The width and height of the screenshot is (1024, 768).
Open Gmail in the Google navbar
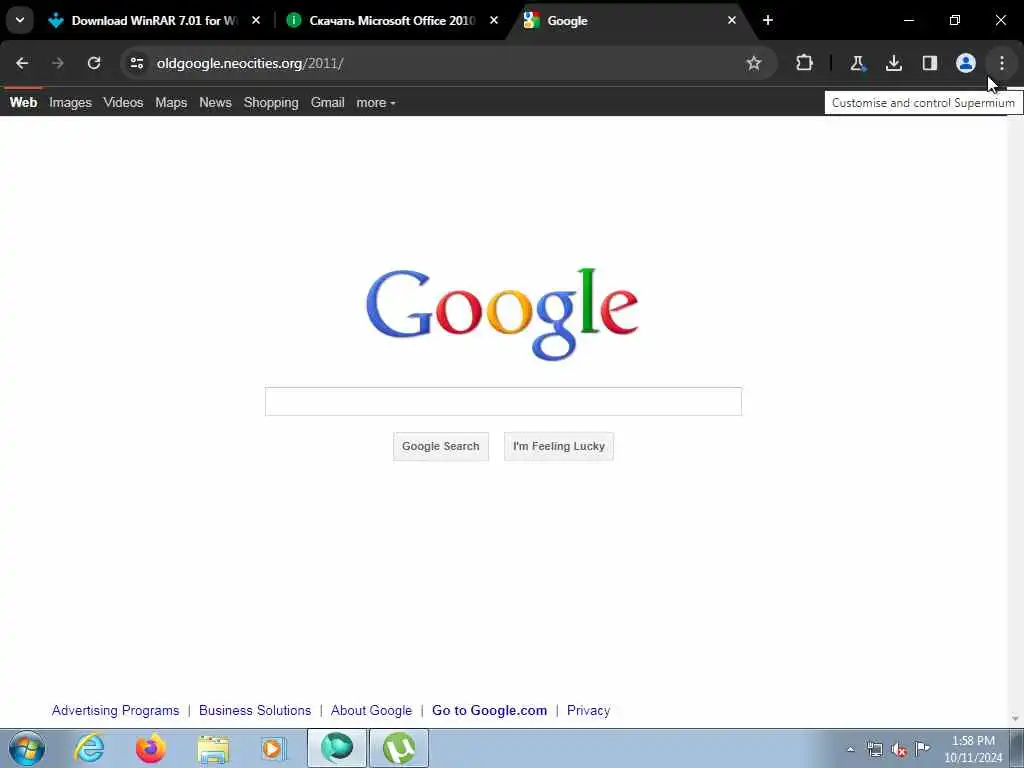click(328, 103)
